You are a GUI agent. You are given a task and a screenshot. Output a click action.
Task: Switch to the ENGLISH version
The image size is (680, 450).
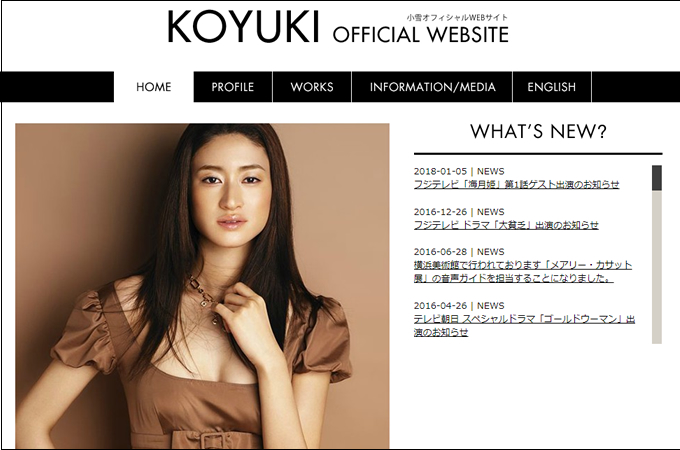coord(552,87)
